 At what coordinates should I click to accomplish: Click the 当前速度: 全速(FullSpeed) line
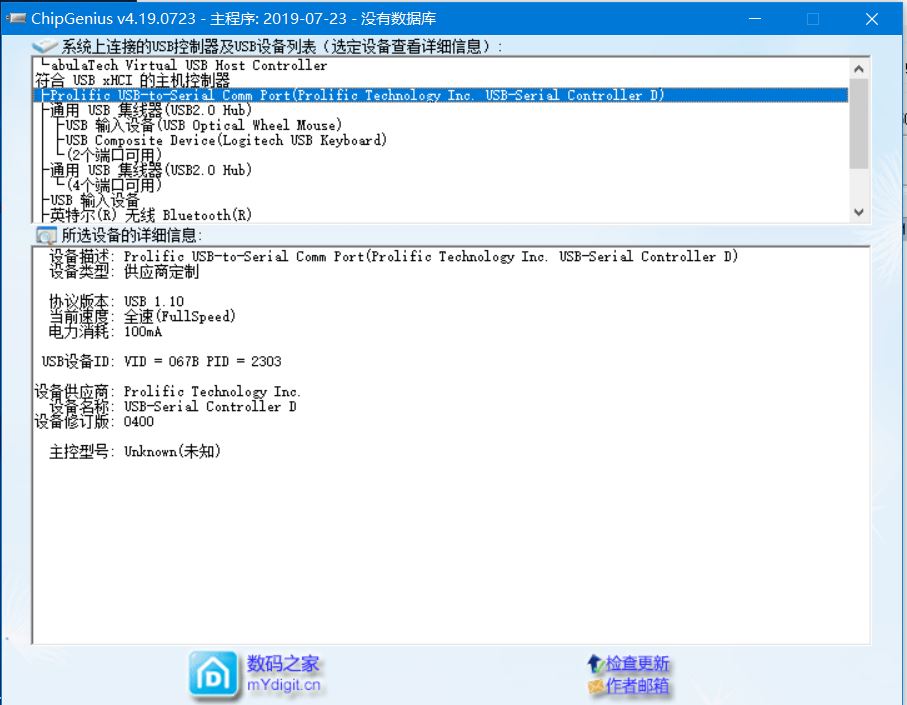click(x=142, y=317)
